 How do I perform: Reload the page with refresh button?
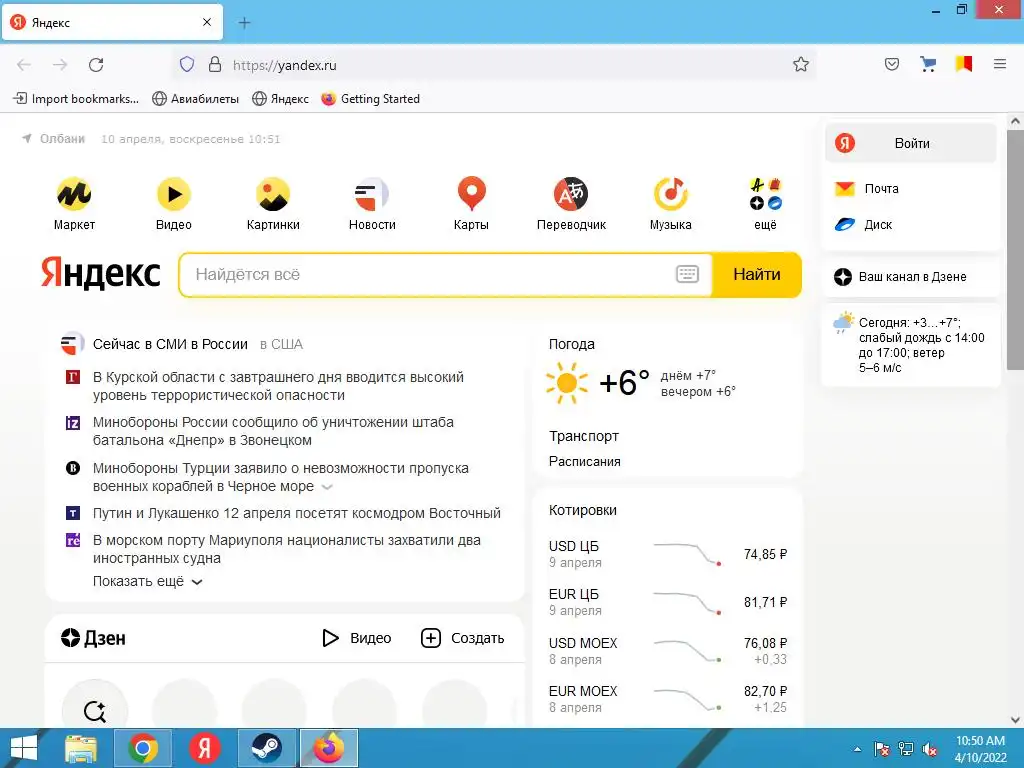click(x=96, y=65)
